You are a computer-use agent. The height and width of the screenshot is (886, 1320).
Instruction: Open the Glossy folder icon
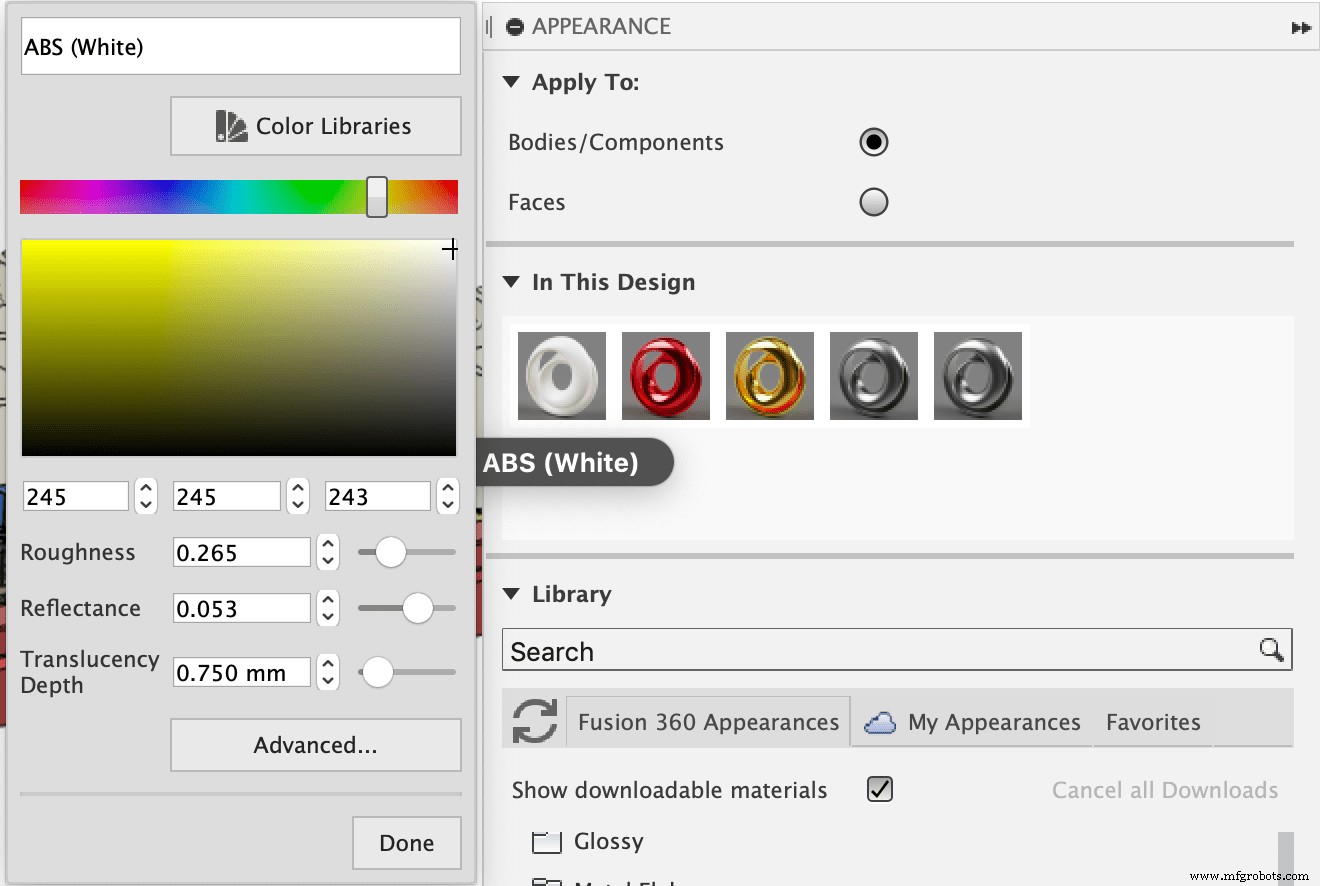pos(546,841)
